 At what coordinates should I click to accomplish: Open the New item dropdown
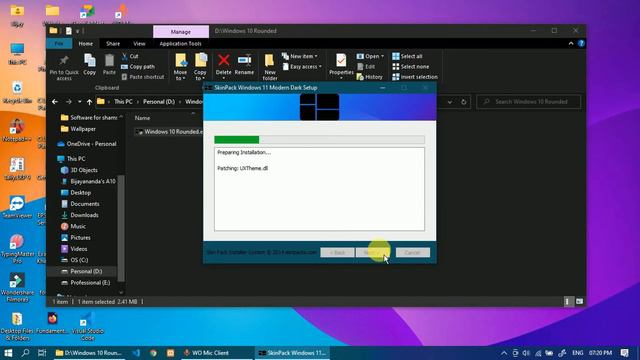click(x=300, y=56)
